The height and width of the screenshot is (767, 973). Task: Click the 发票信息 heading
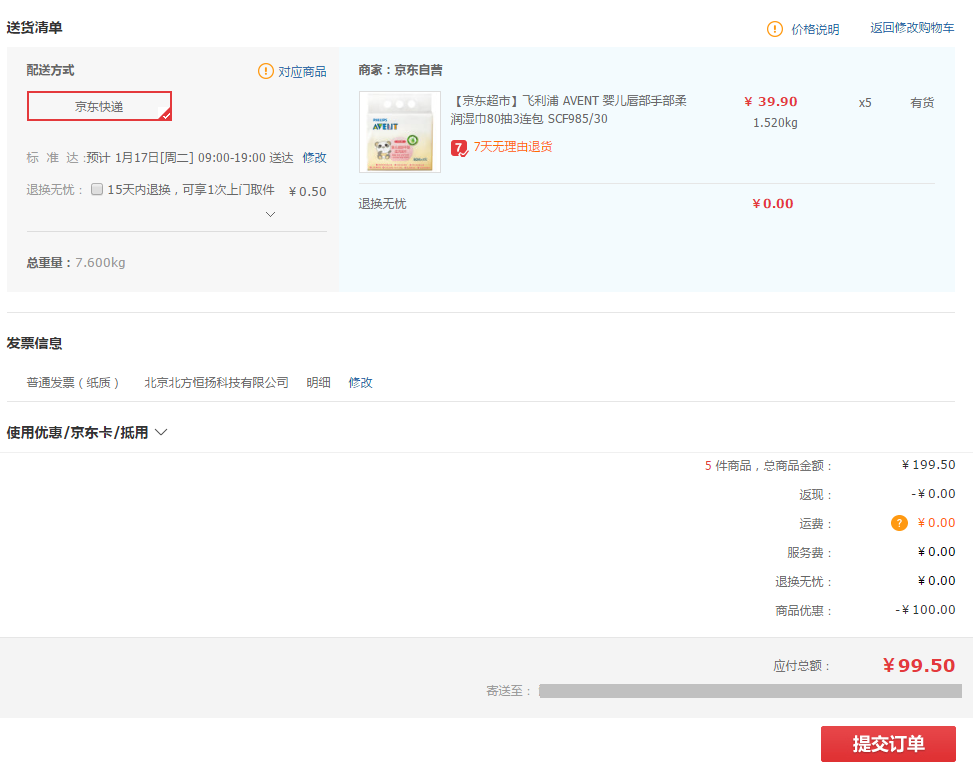(34, 343)
